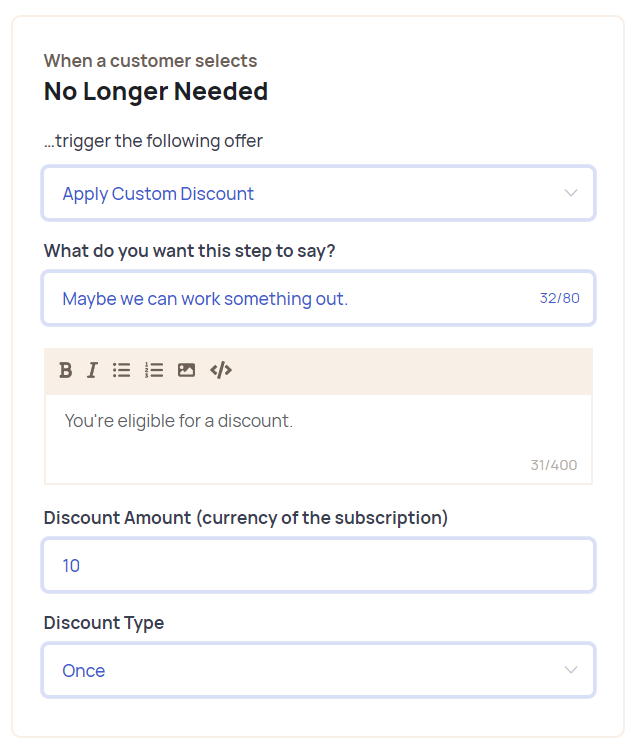Click the Discount Amount label
This screenshot has width=644, height=748.
tap(246, 517)
